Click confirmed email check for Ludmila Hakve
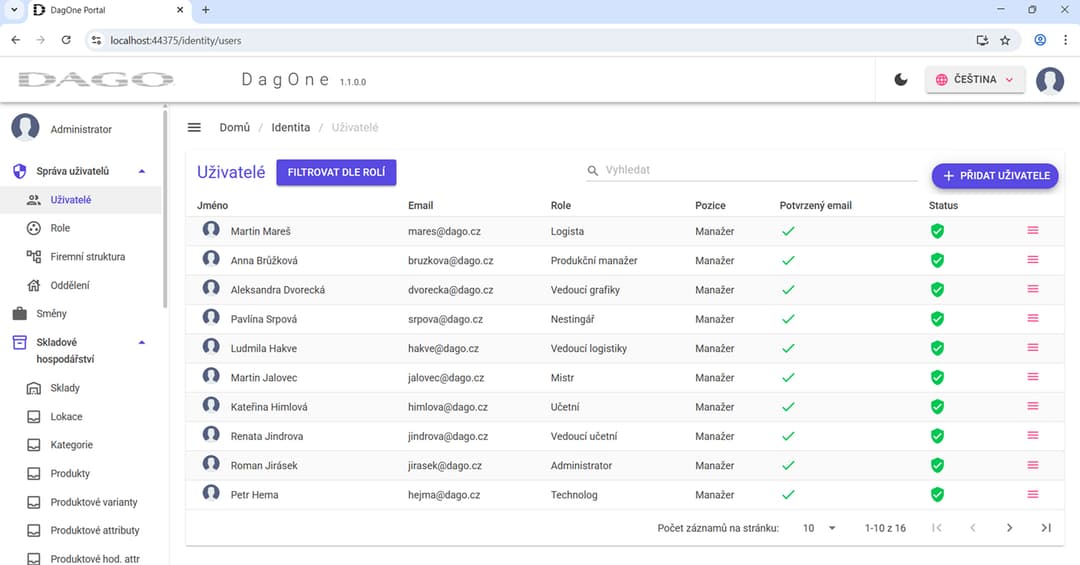 788,349
